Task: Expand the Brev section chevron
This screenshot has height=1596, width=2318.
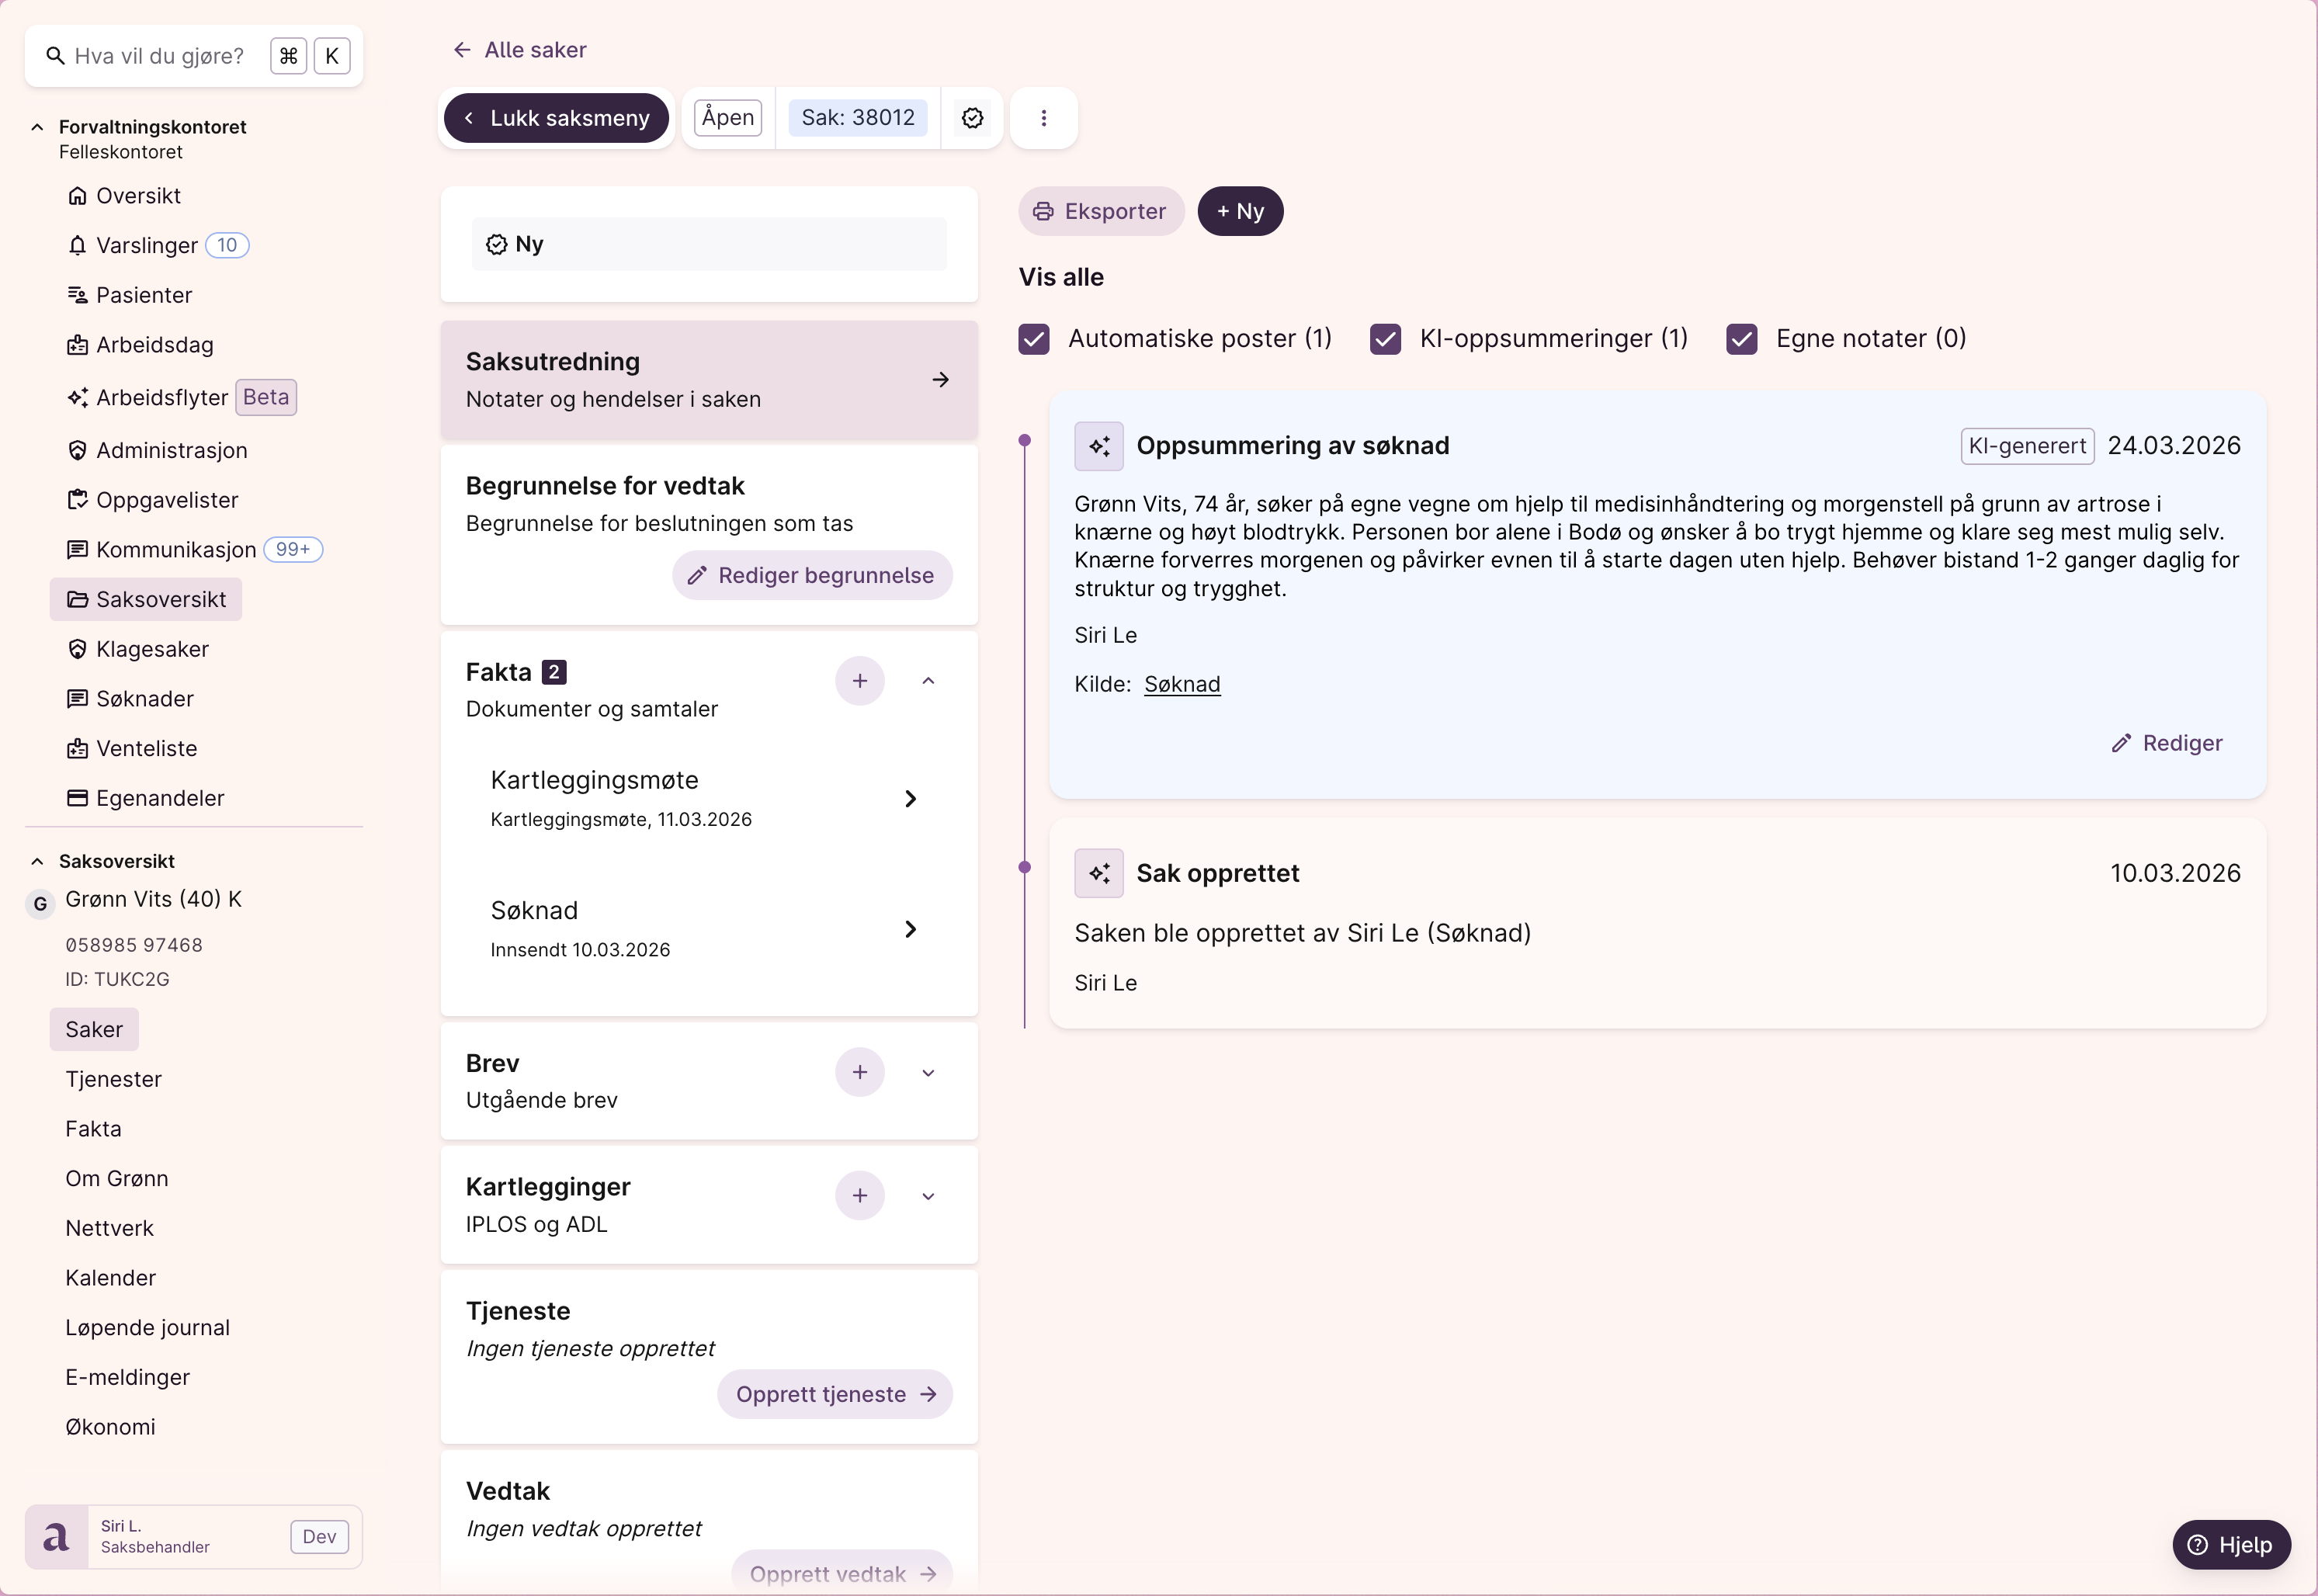Action: coord(928,1073)
